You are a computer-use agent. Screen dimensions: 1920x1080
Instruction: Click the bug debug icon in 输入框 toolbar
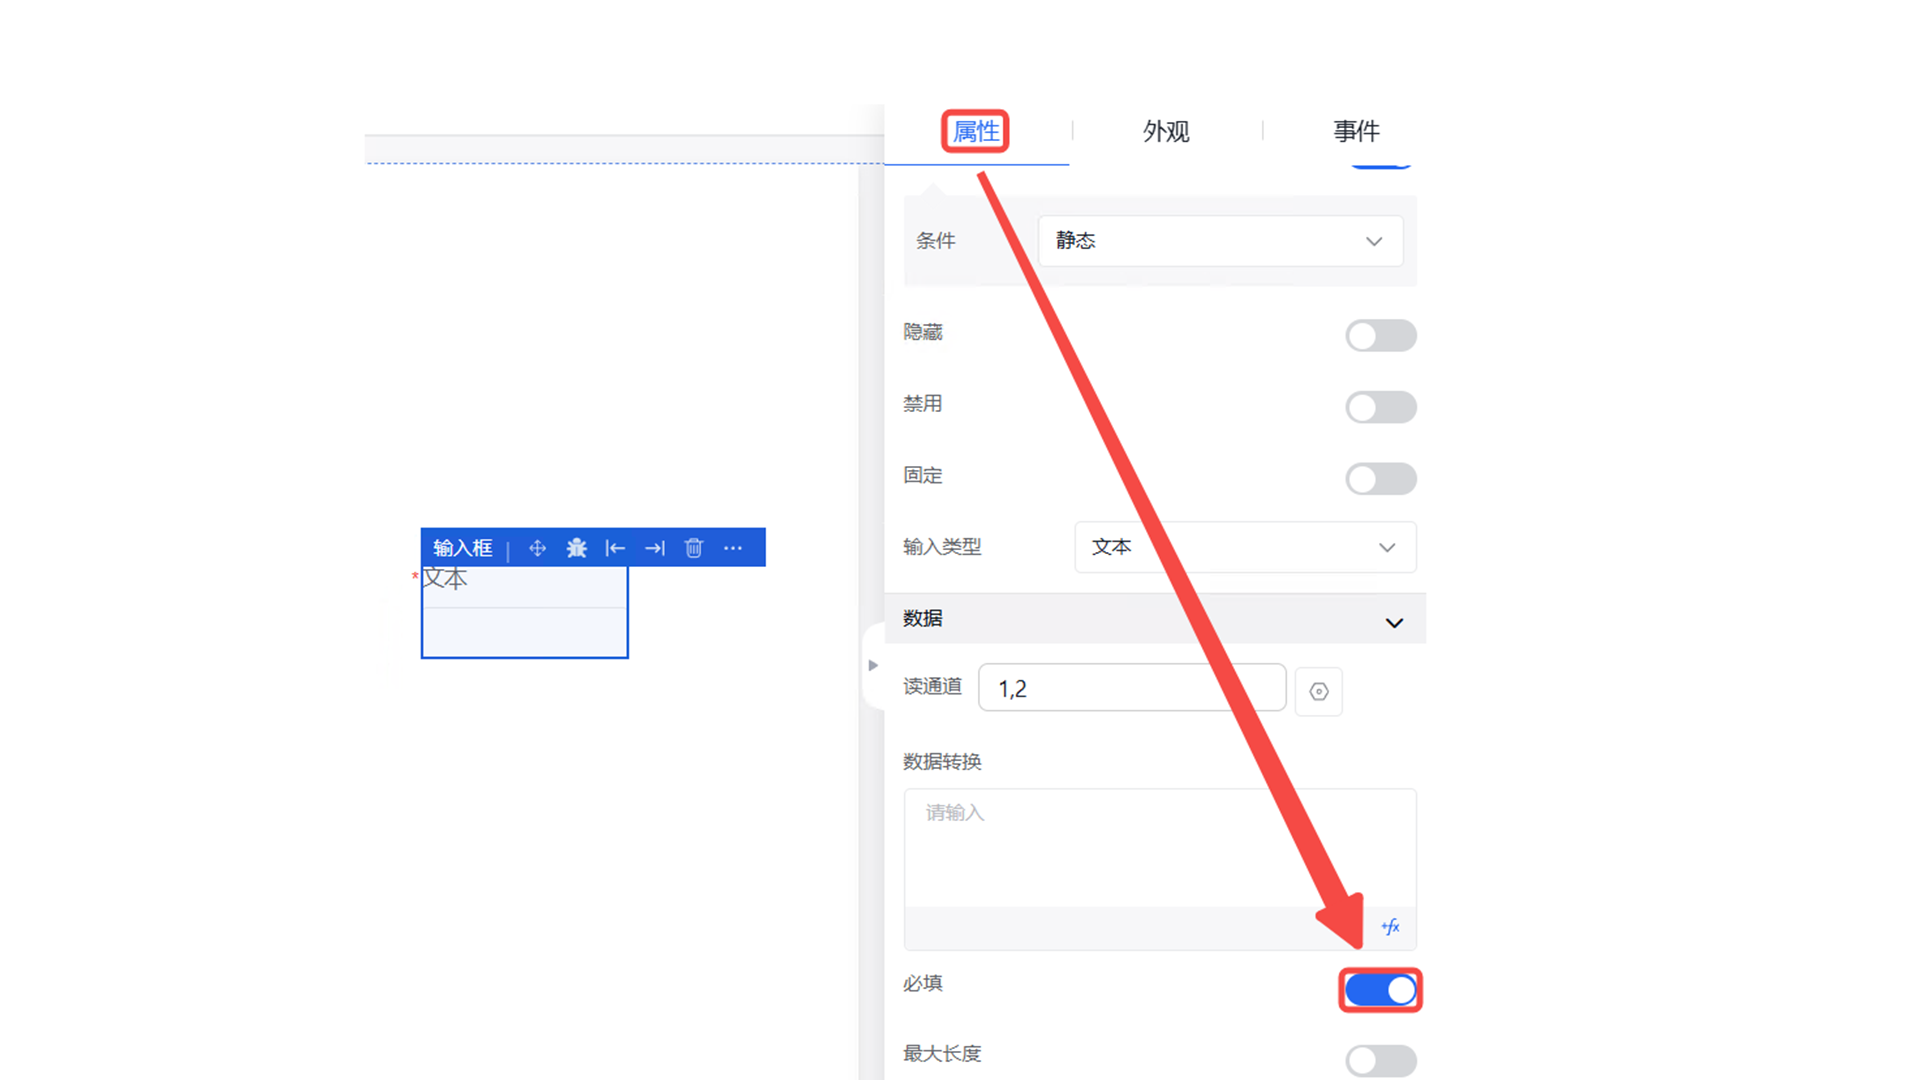click(x=576, y=548)
